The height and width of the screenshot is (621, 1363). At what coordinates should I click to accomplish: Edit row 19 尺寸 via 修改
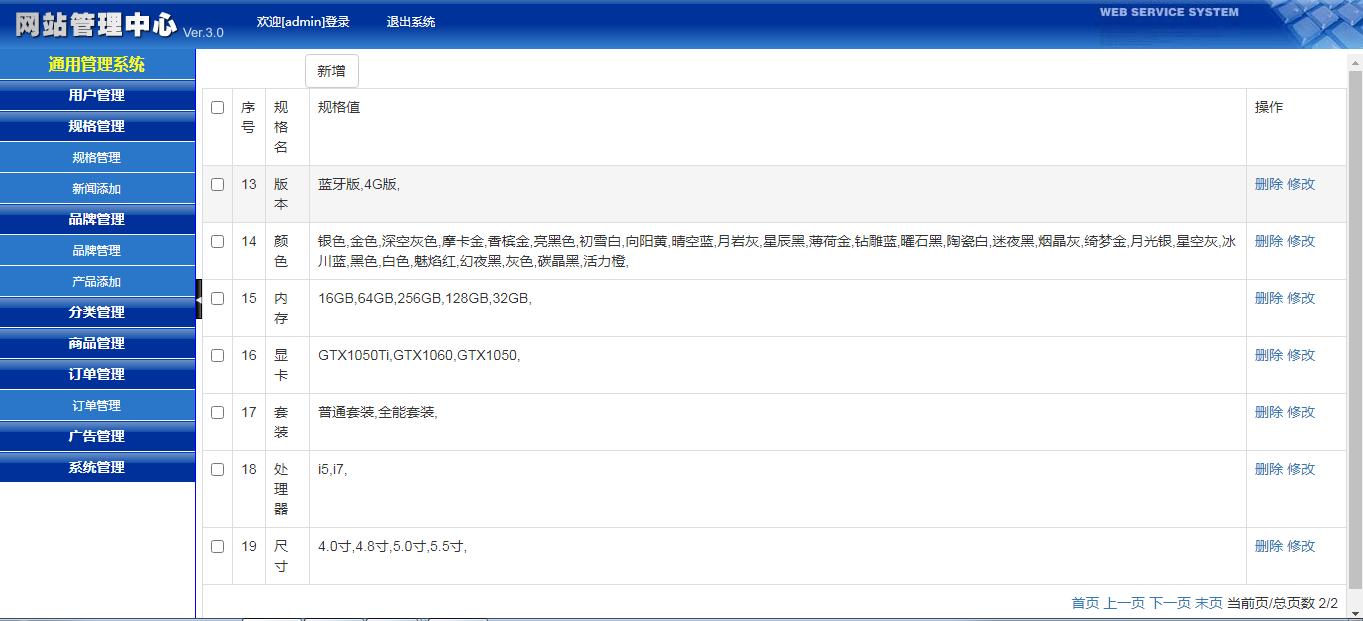[x=1301, y=546]
